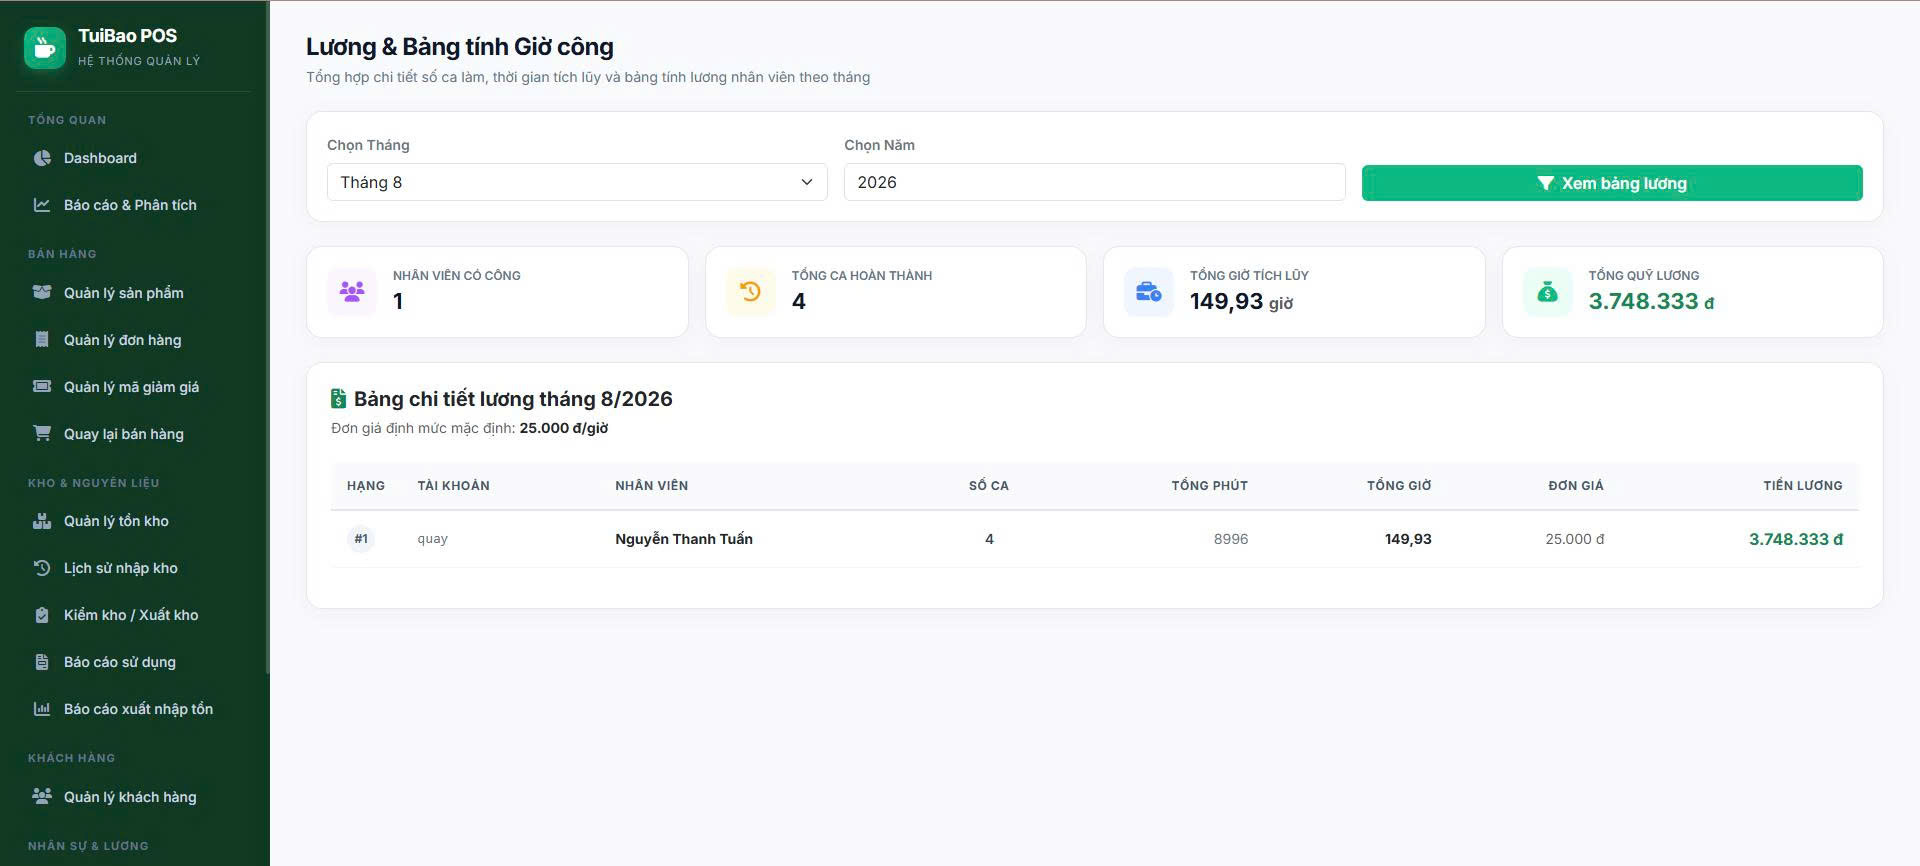Viewport: 1920px width, 866px height.
Task: Click the funnel icon on Xem bảng lương button
Action: (1545, 183)
